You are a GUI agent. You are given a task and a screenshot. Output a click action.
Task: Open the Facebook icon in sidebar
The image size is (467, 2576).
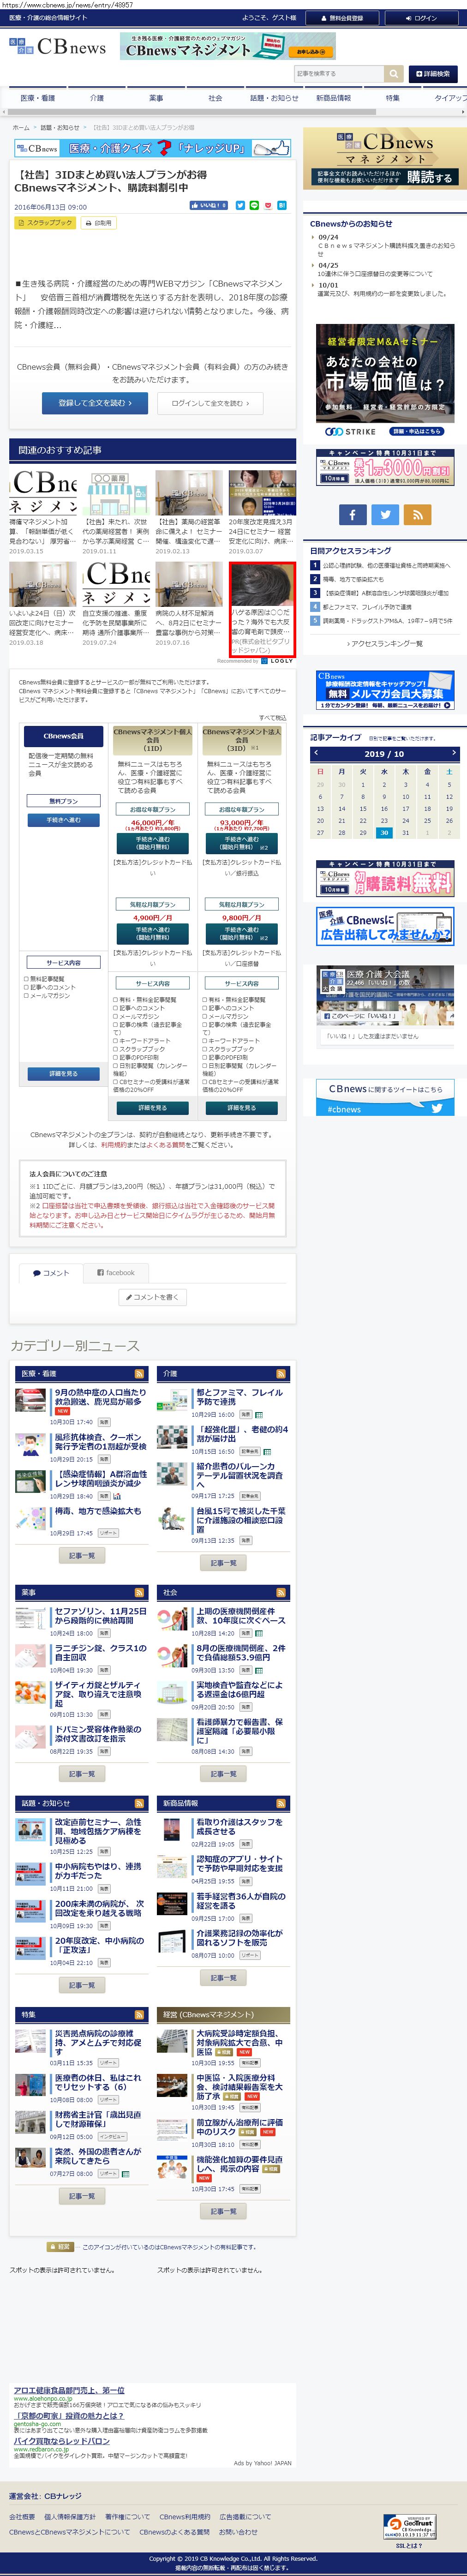(352, 514)
